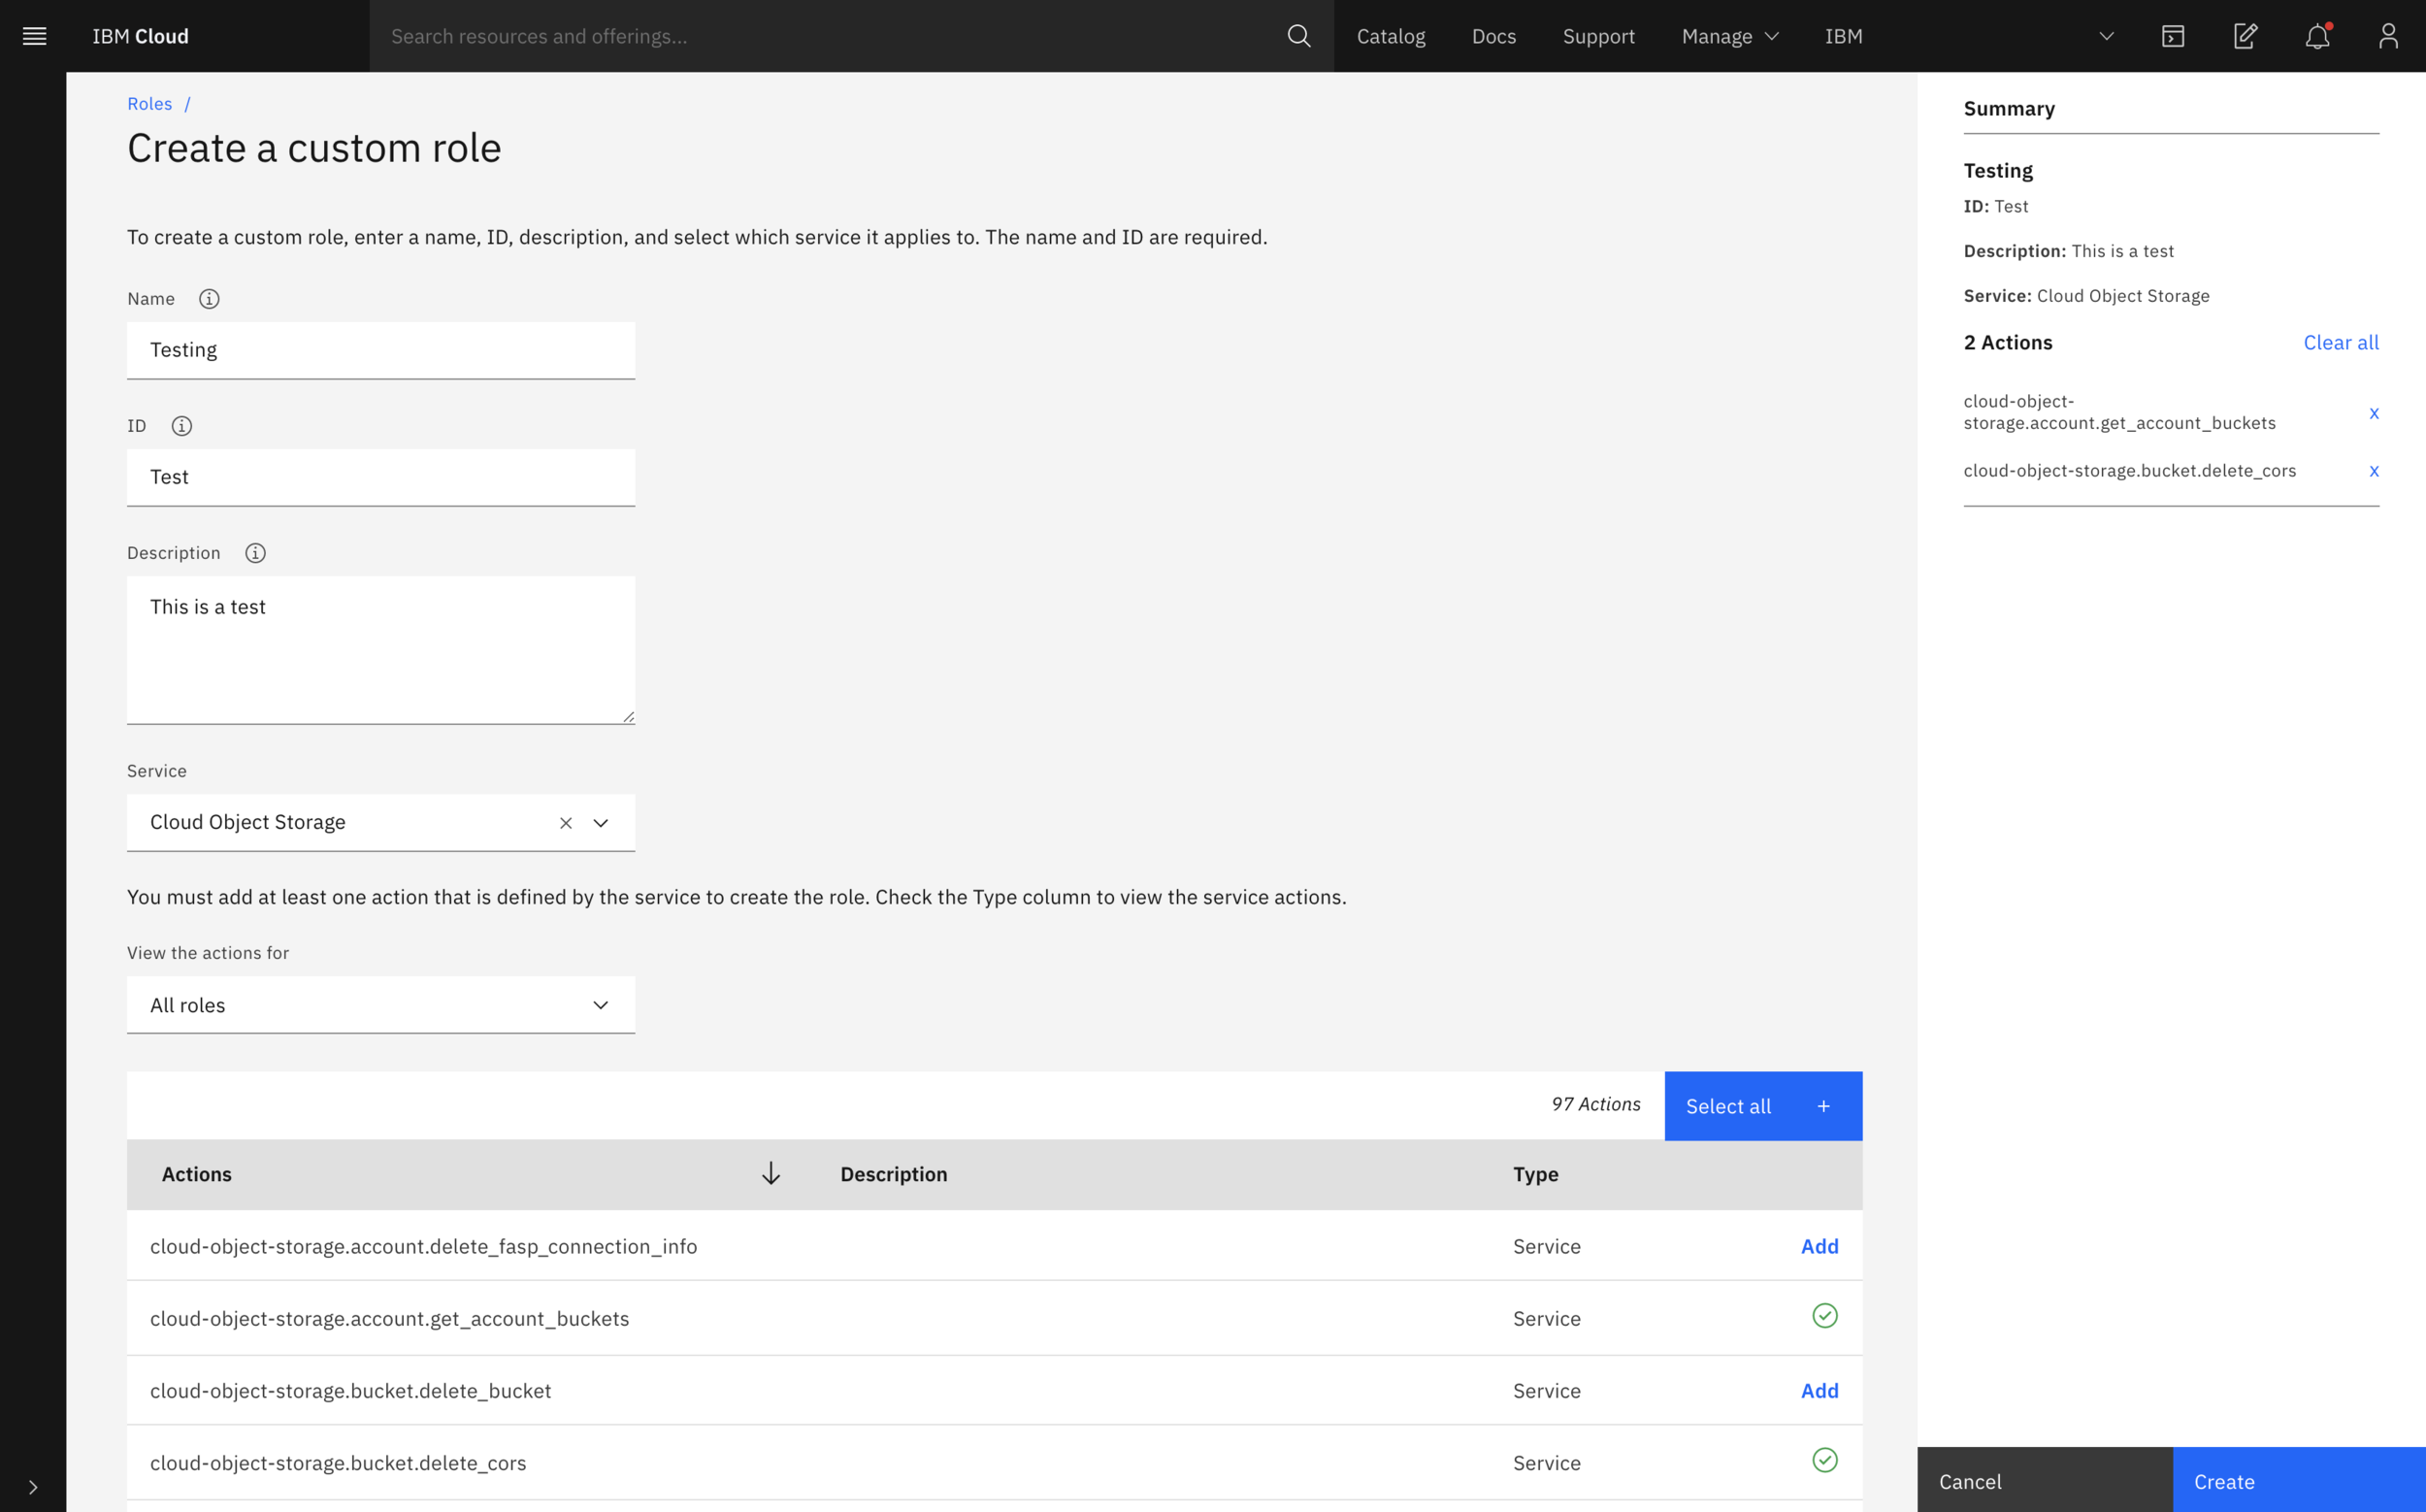Show info tooltip for Description field
The image size is (2426, 1512).
(255, 553)
